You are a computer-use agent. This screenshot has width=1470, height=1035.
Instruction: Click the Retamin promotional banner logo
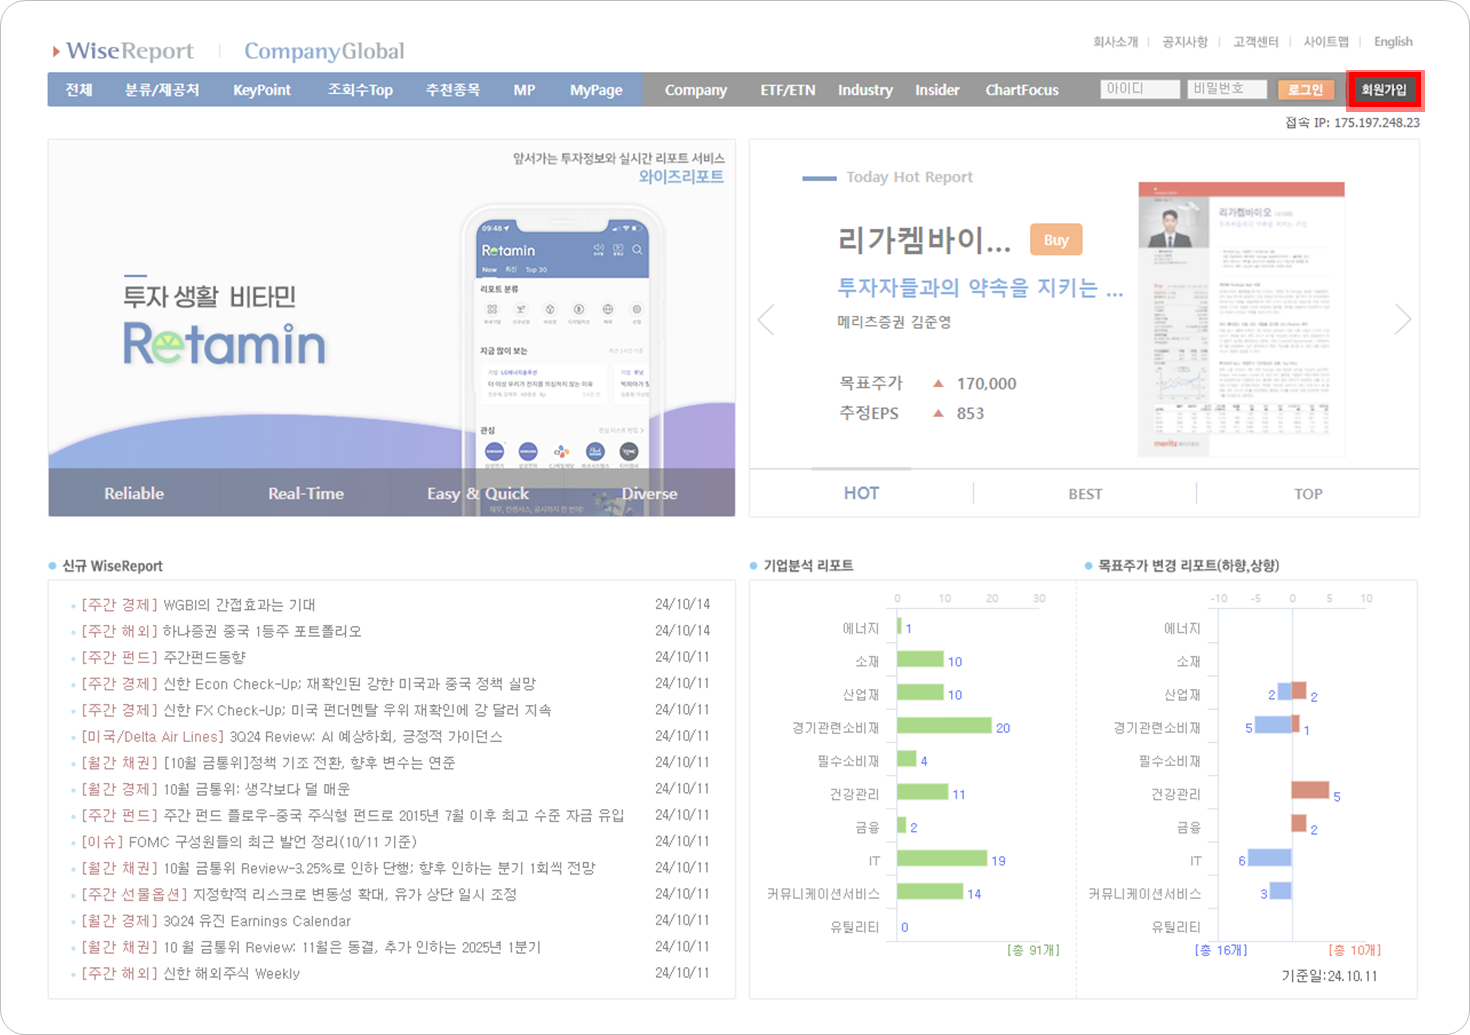(224, 345)
